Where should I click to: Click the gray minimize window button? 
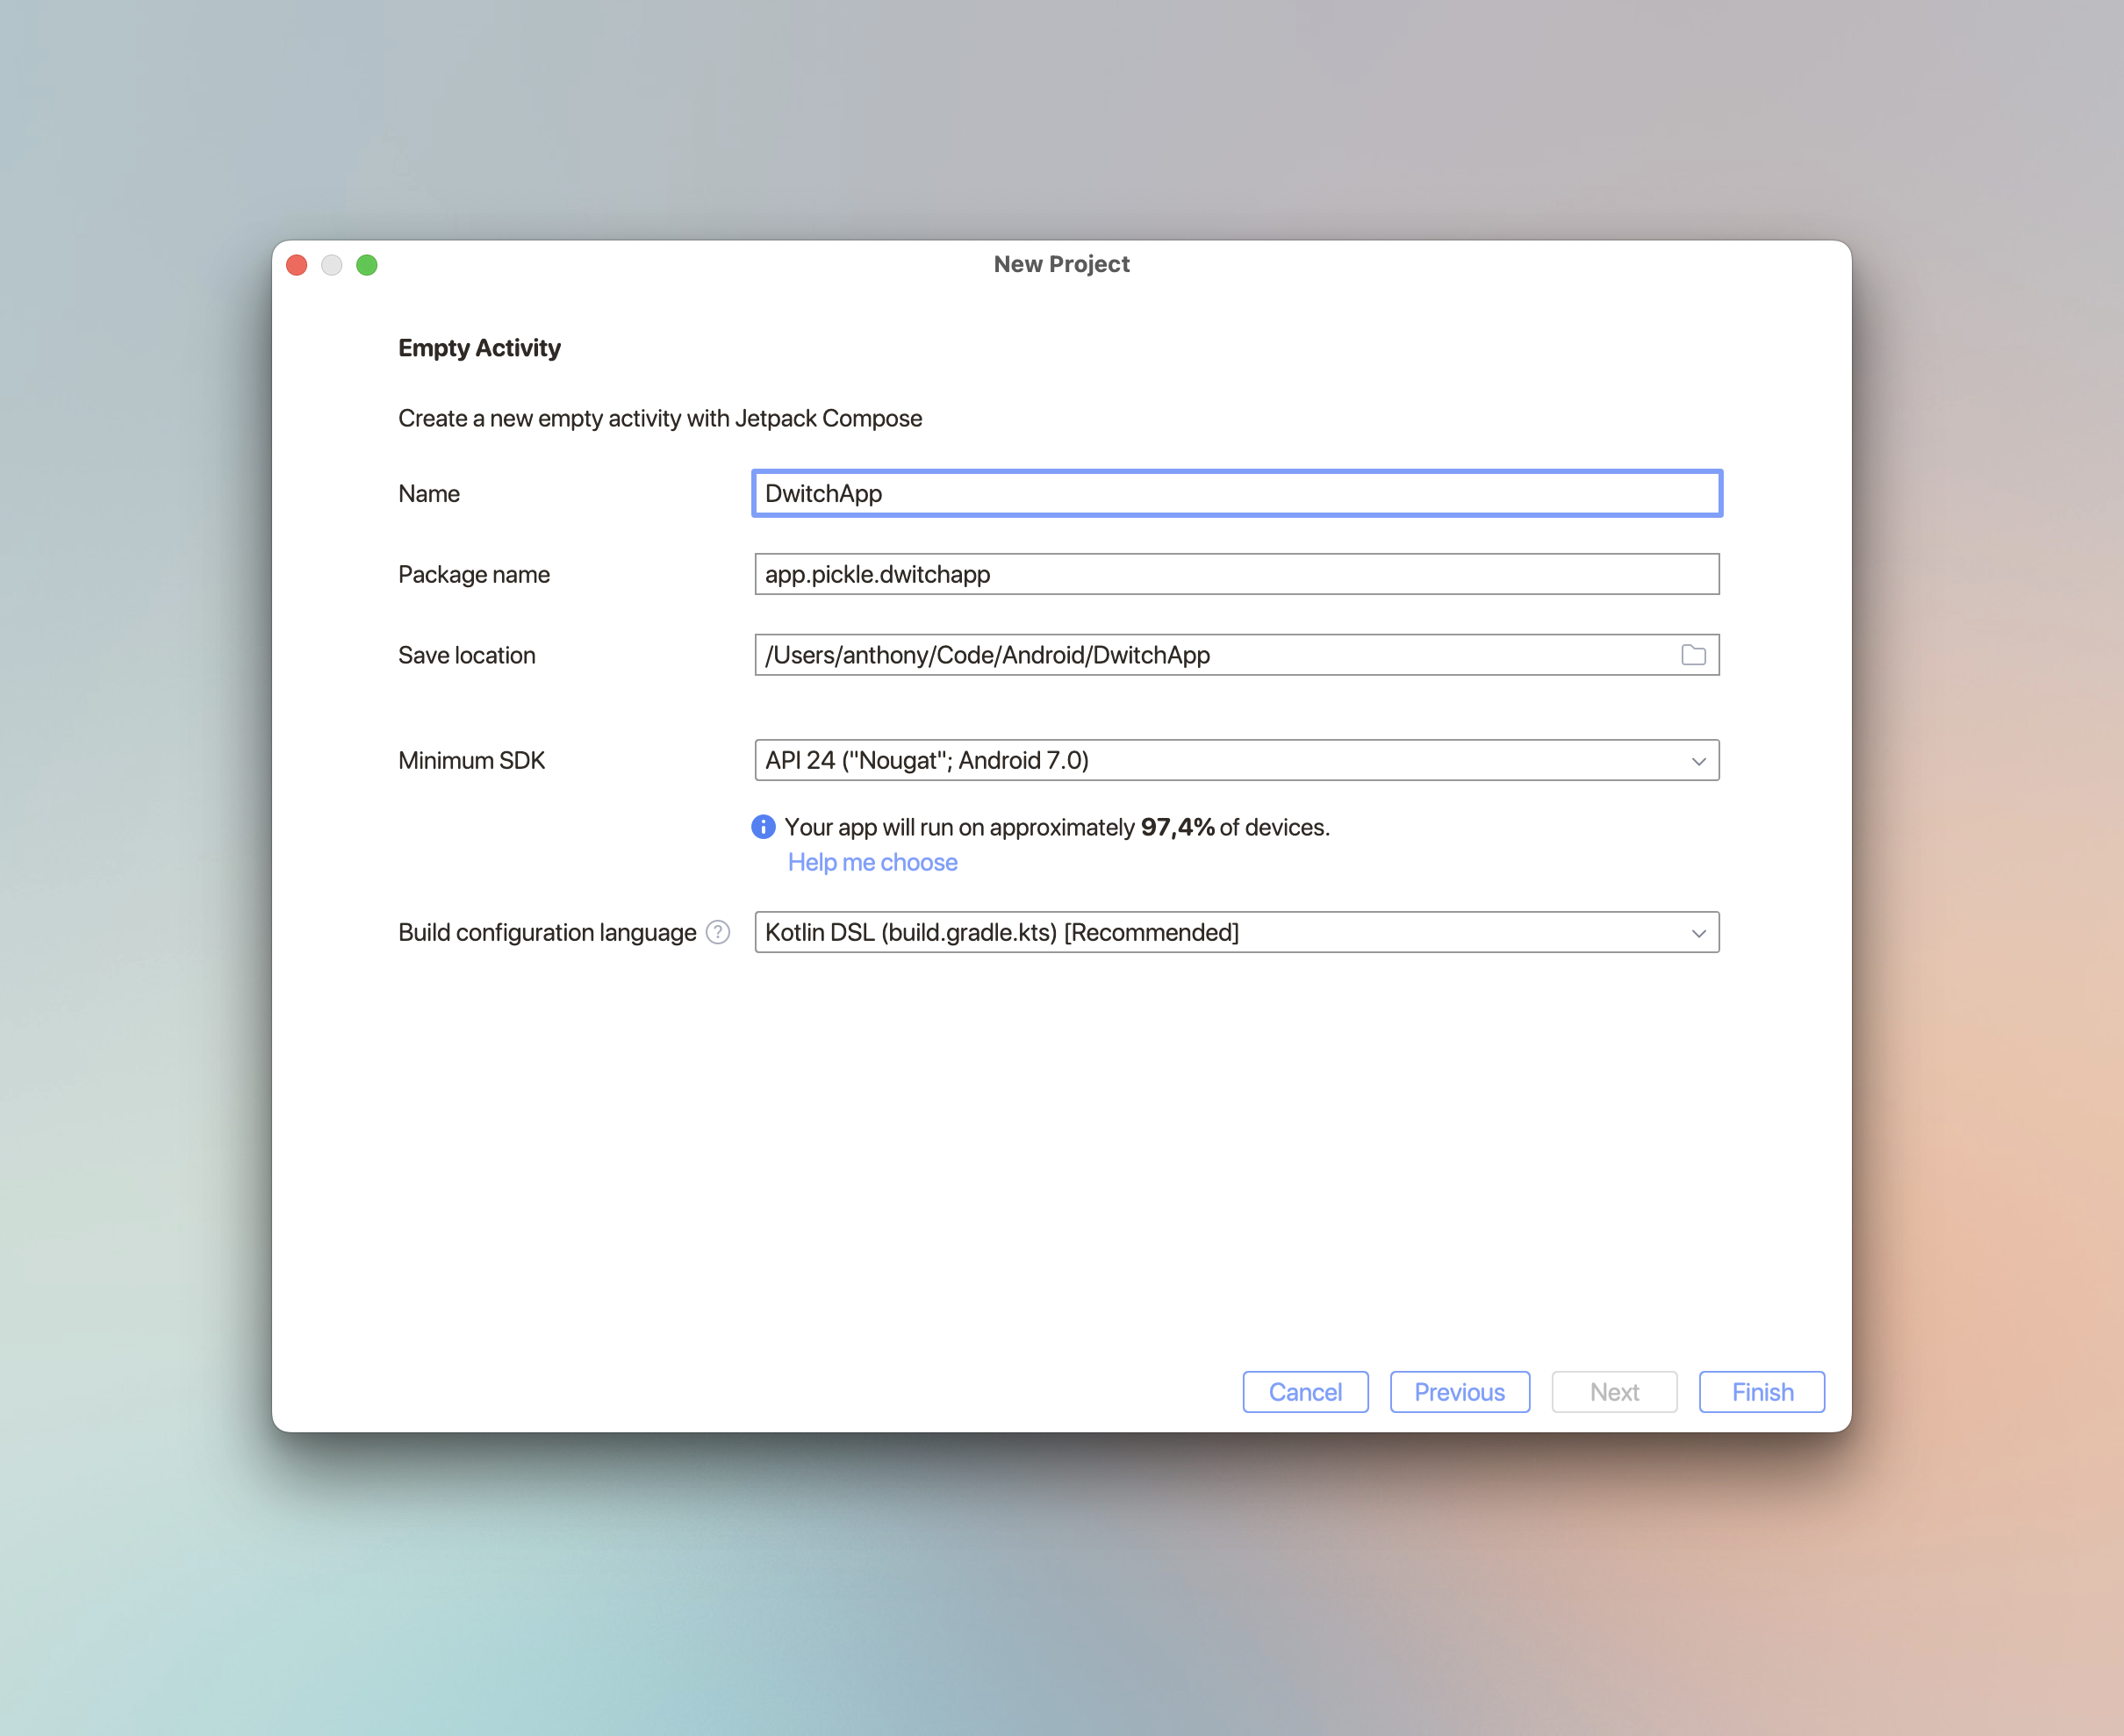332,265
